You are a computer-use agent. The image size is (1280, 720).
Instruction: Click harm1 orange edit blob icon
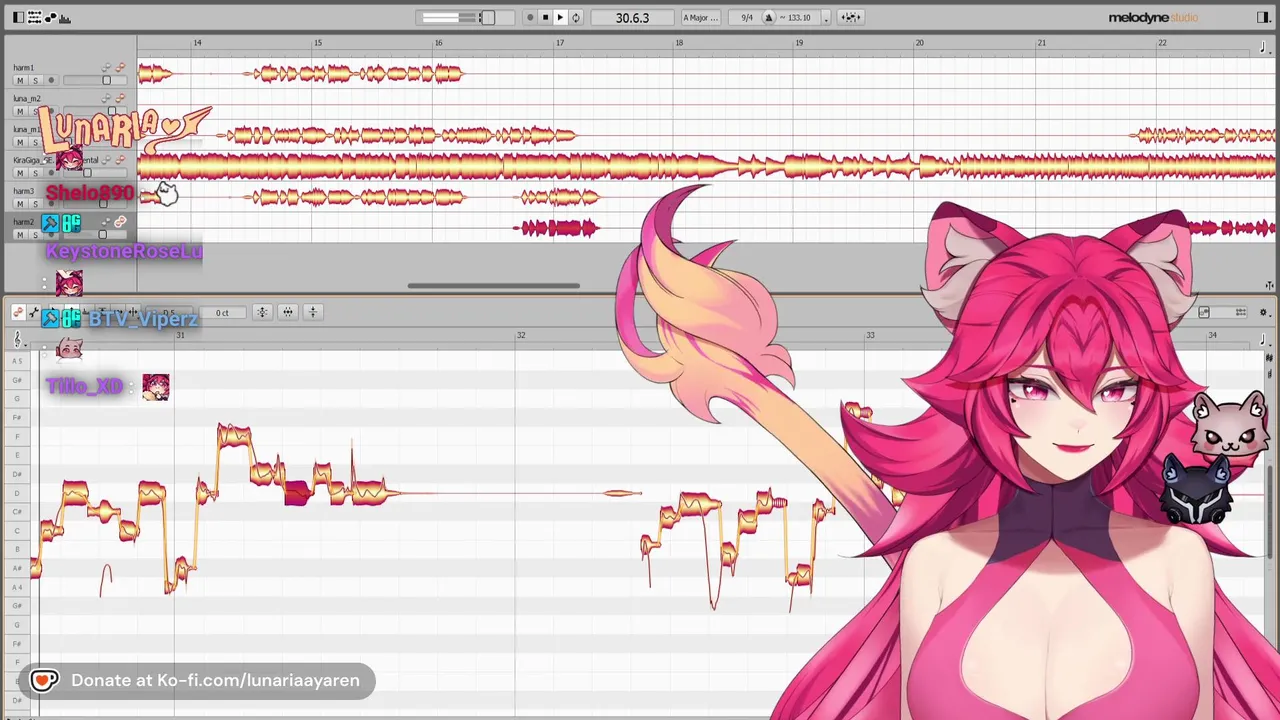(120, 67)
